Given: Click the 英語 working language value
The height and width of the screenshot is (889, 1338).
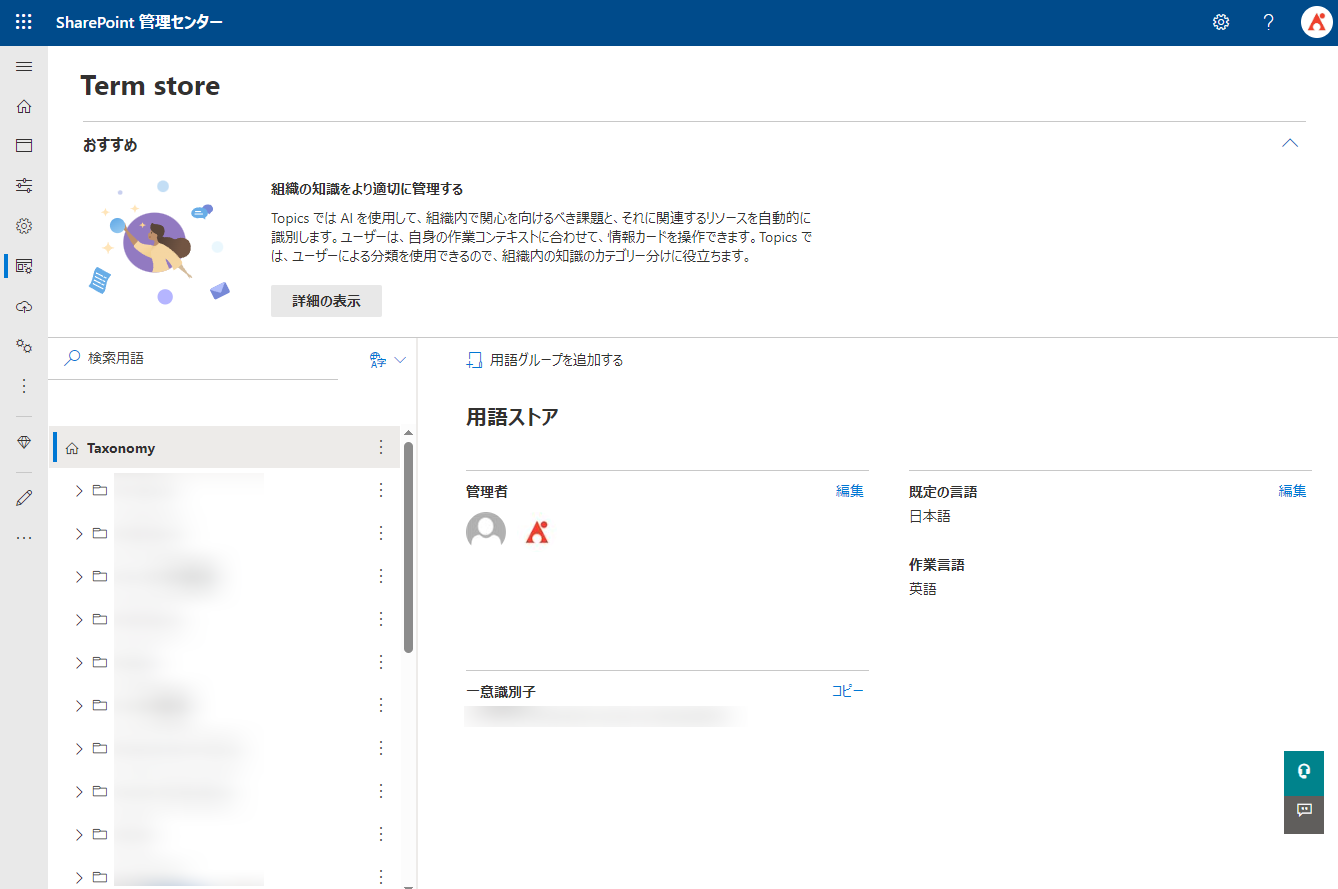Looking at the screenshot, I should [923, 589].
